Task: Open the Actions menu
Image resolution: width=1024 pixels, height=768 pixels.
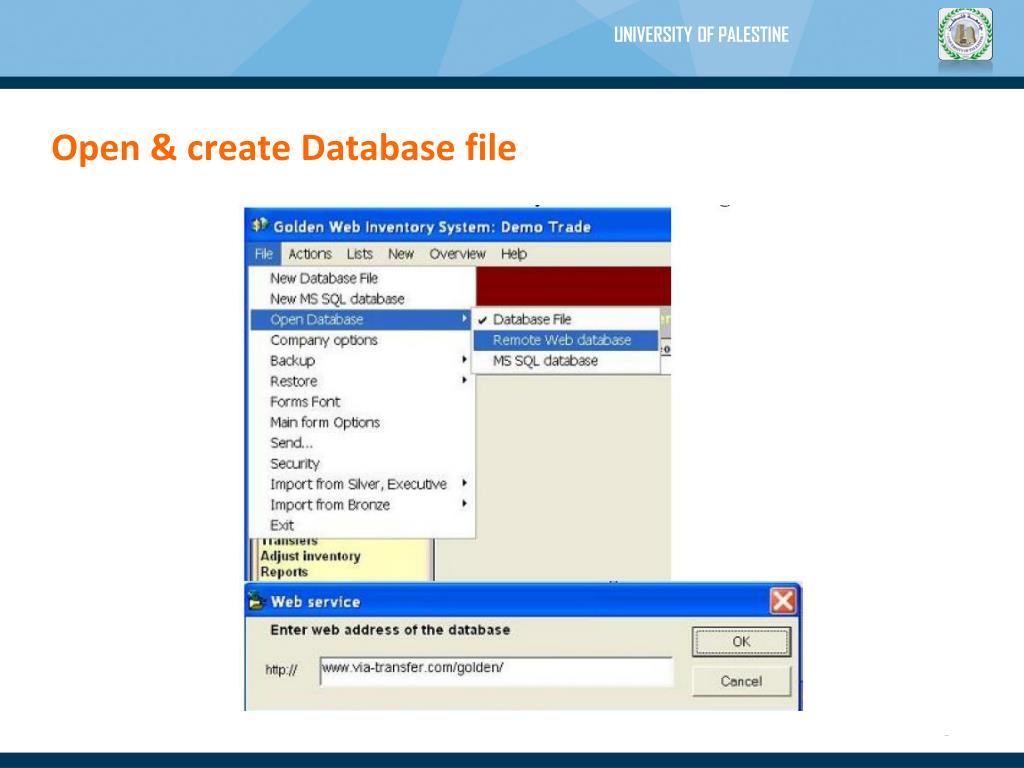Action: pos(310,254)
